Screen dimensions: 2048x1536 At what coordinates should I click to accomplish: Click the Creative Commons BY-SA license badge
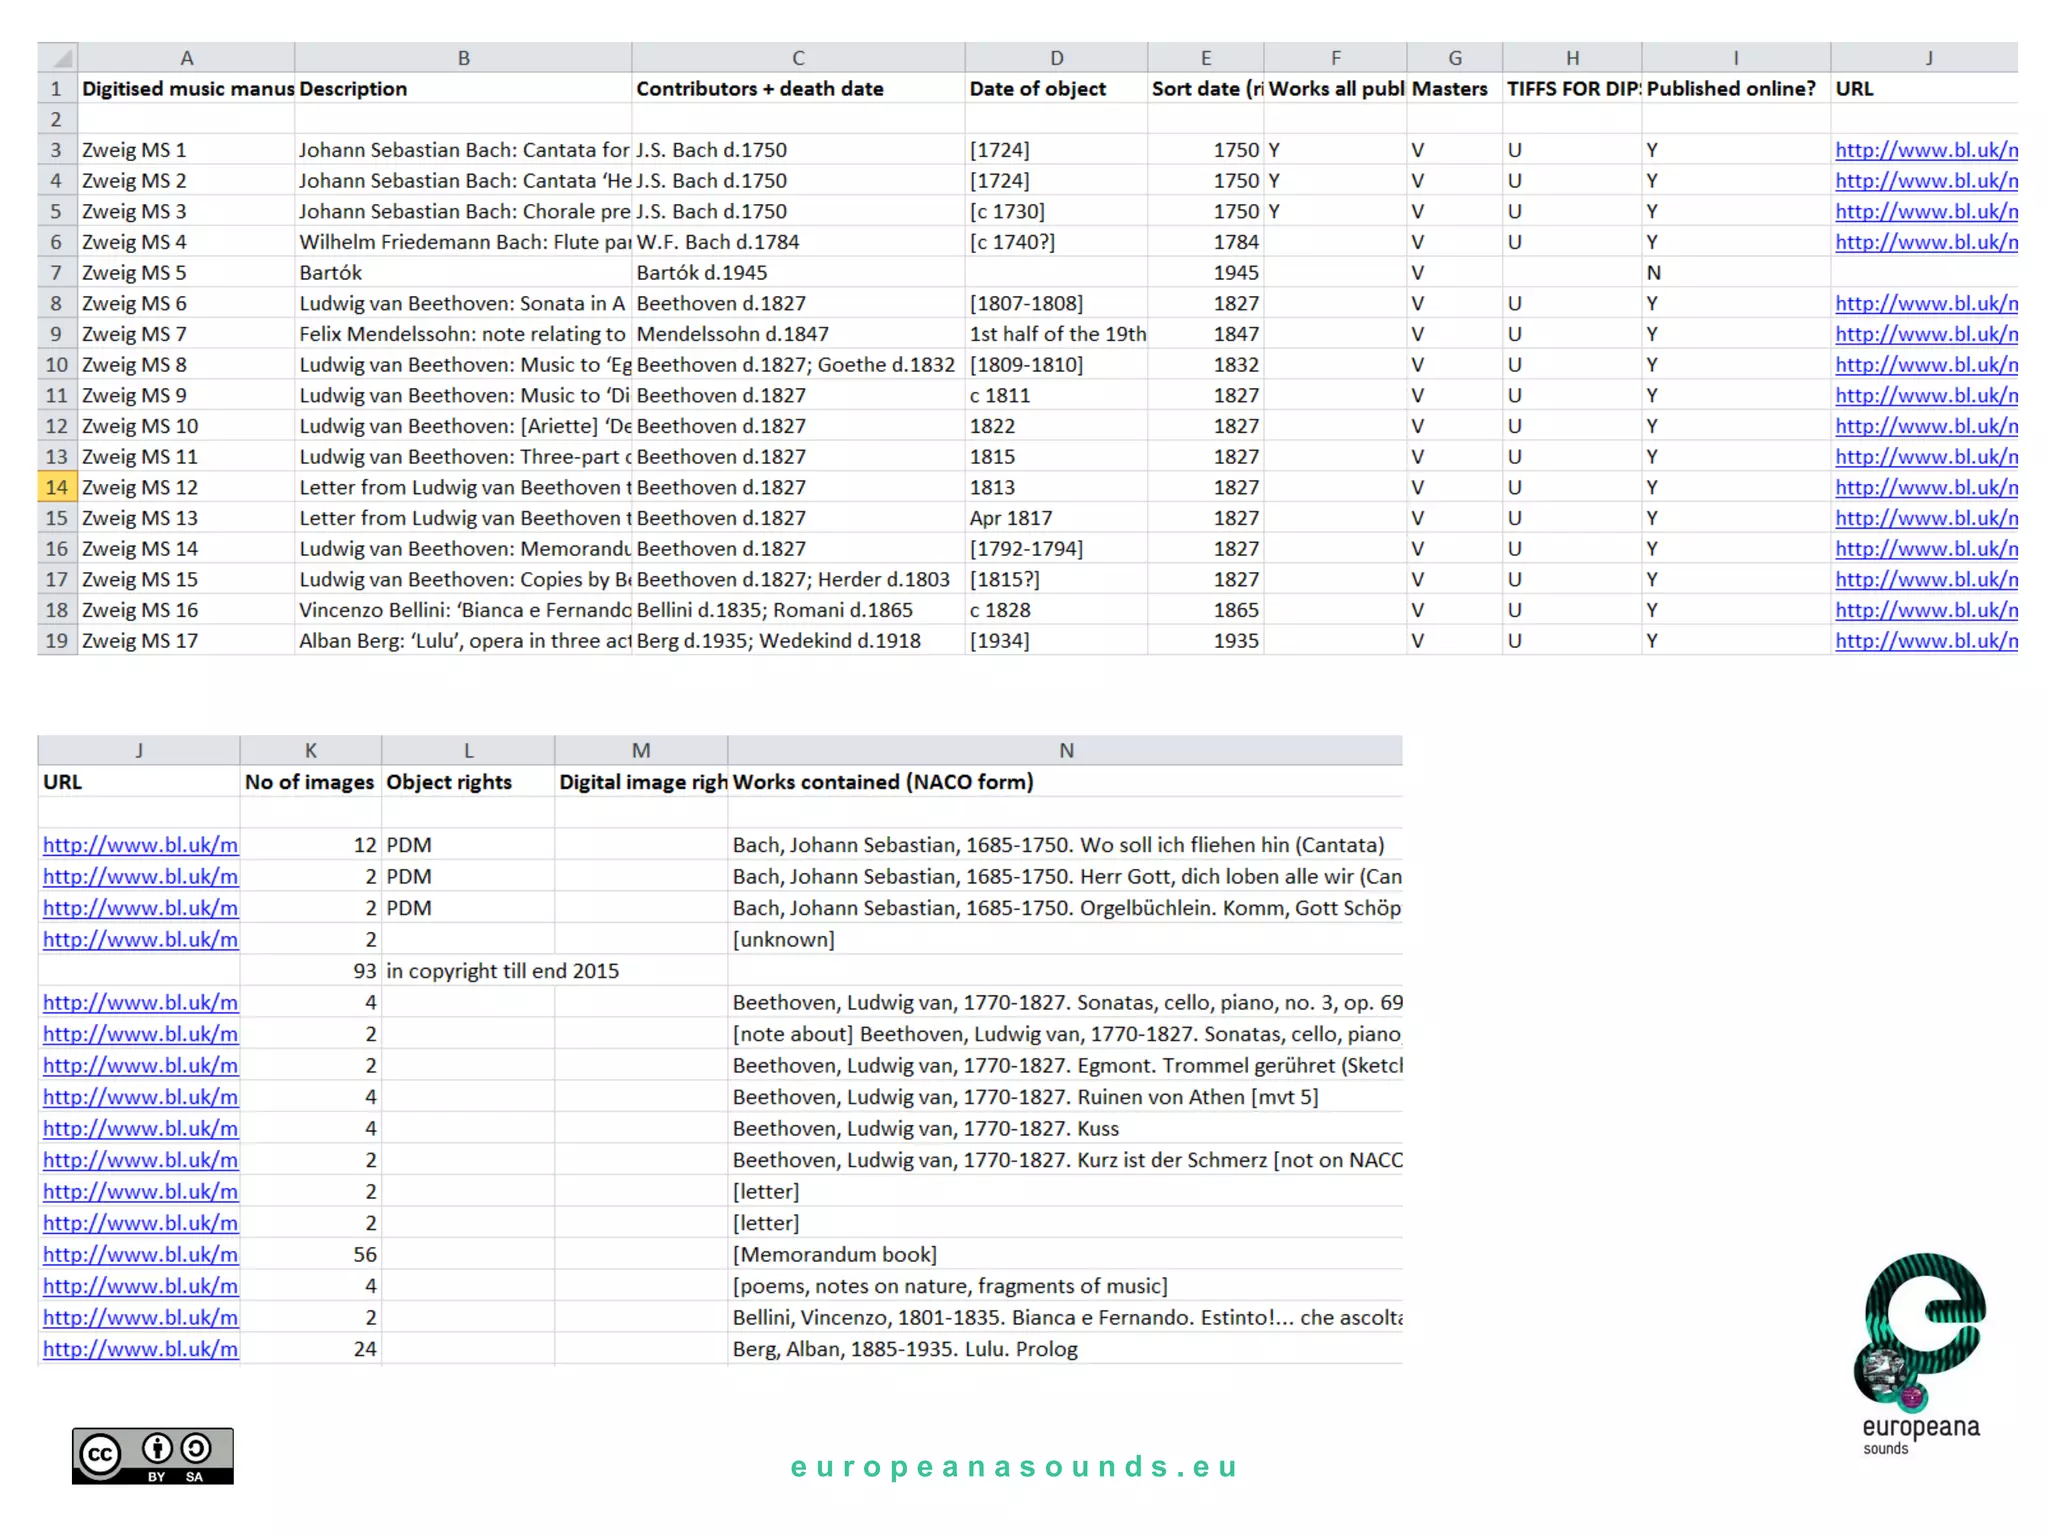point(152,1455)
